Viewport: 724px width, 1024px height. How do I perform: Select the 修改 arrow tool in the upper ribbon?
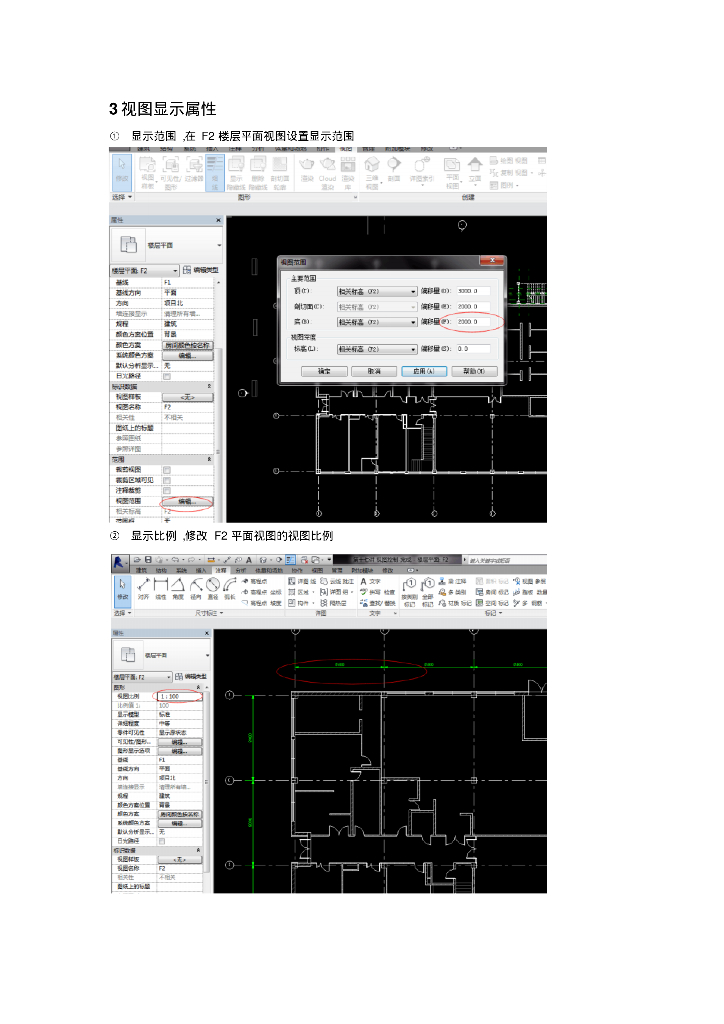(121, 170)
